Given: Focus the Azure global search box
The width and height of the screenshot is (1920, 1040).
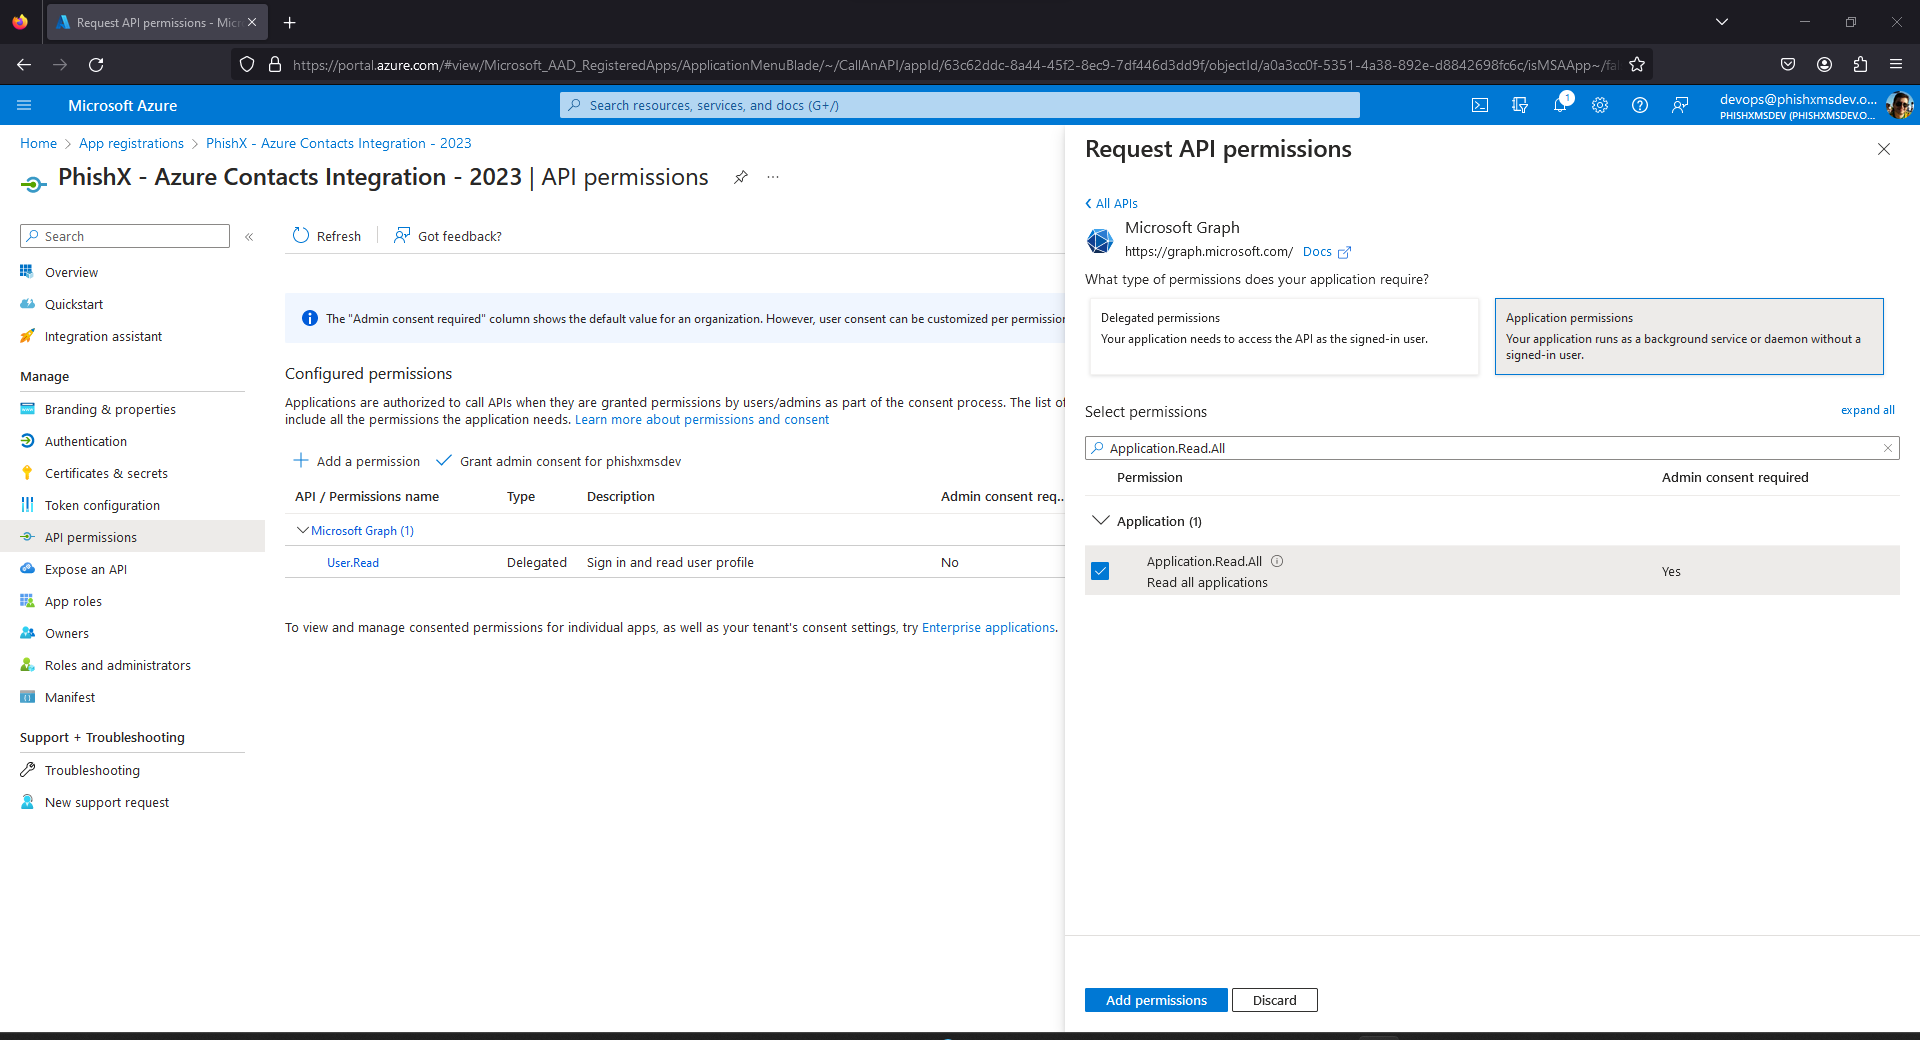Looking at the screenshot, I should coord(960,105).
